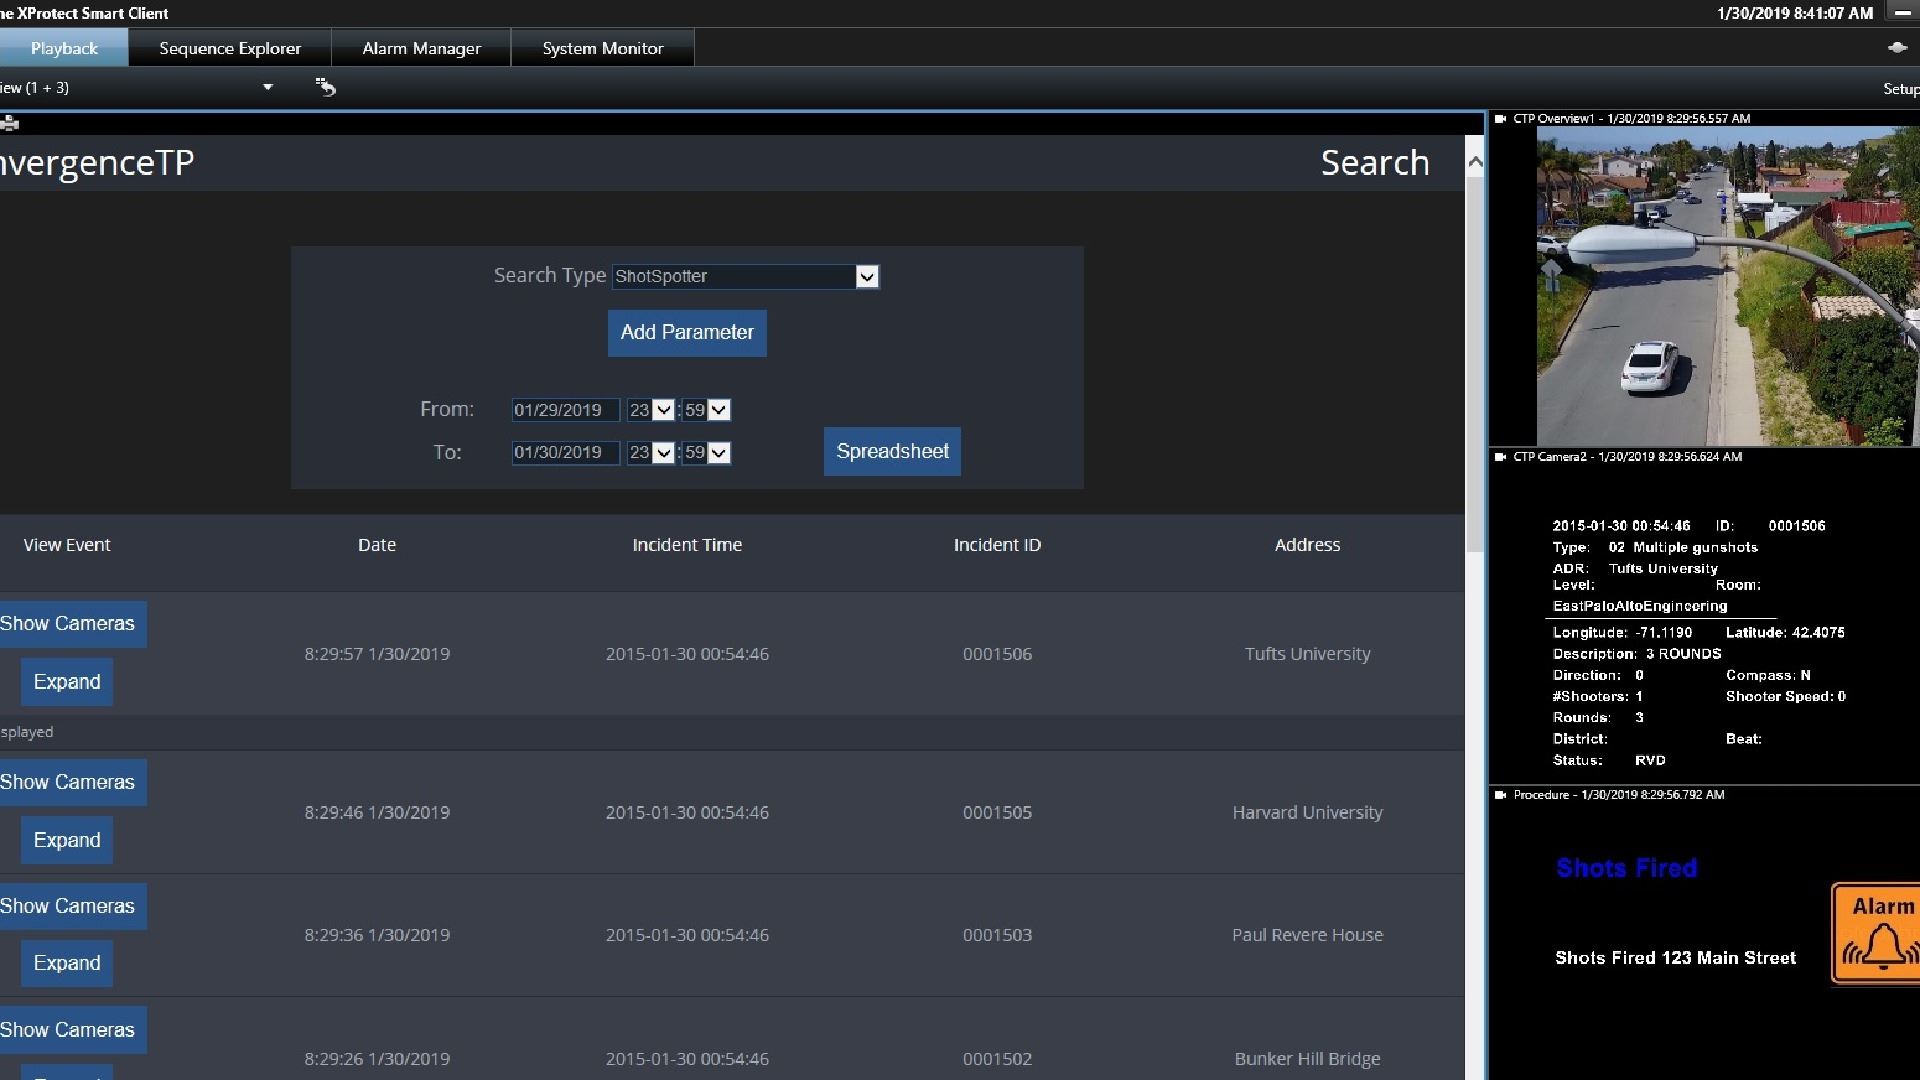
Task: Click the CTP Camera2 camera icon
Action: [1500, 457]
